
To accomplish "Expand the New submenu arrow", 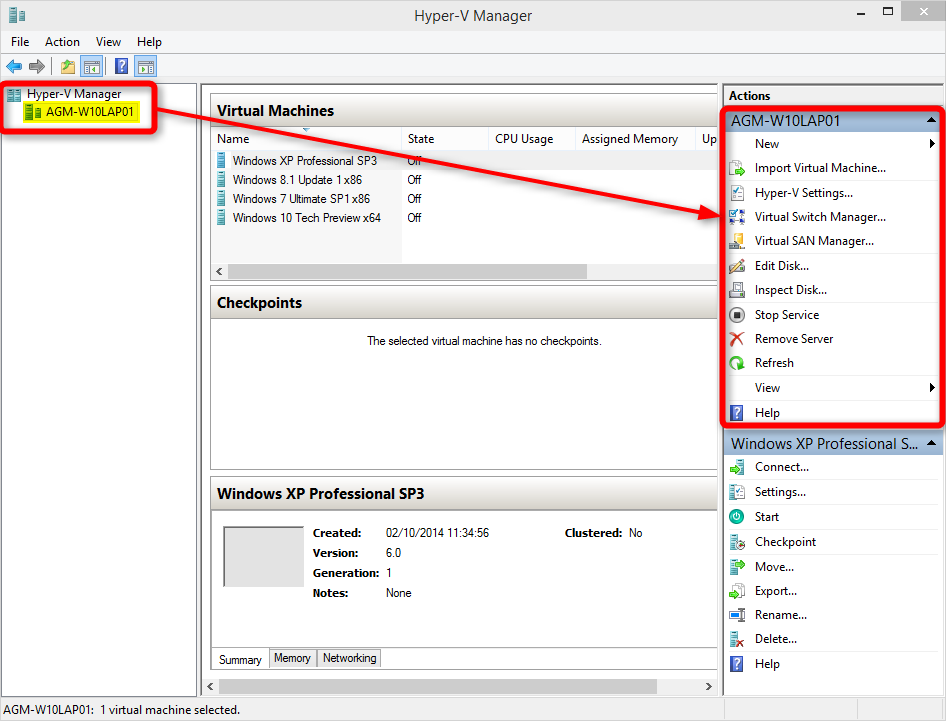I will (x=932, y=144).
